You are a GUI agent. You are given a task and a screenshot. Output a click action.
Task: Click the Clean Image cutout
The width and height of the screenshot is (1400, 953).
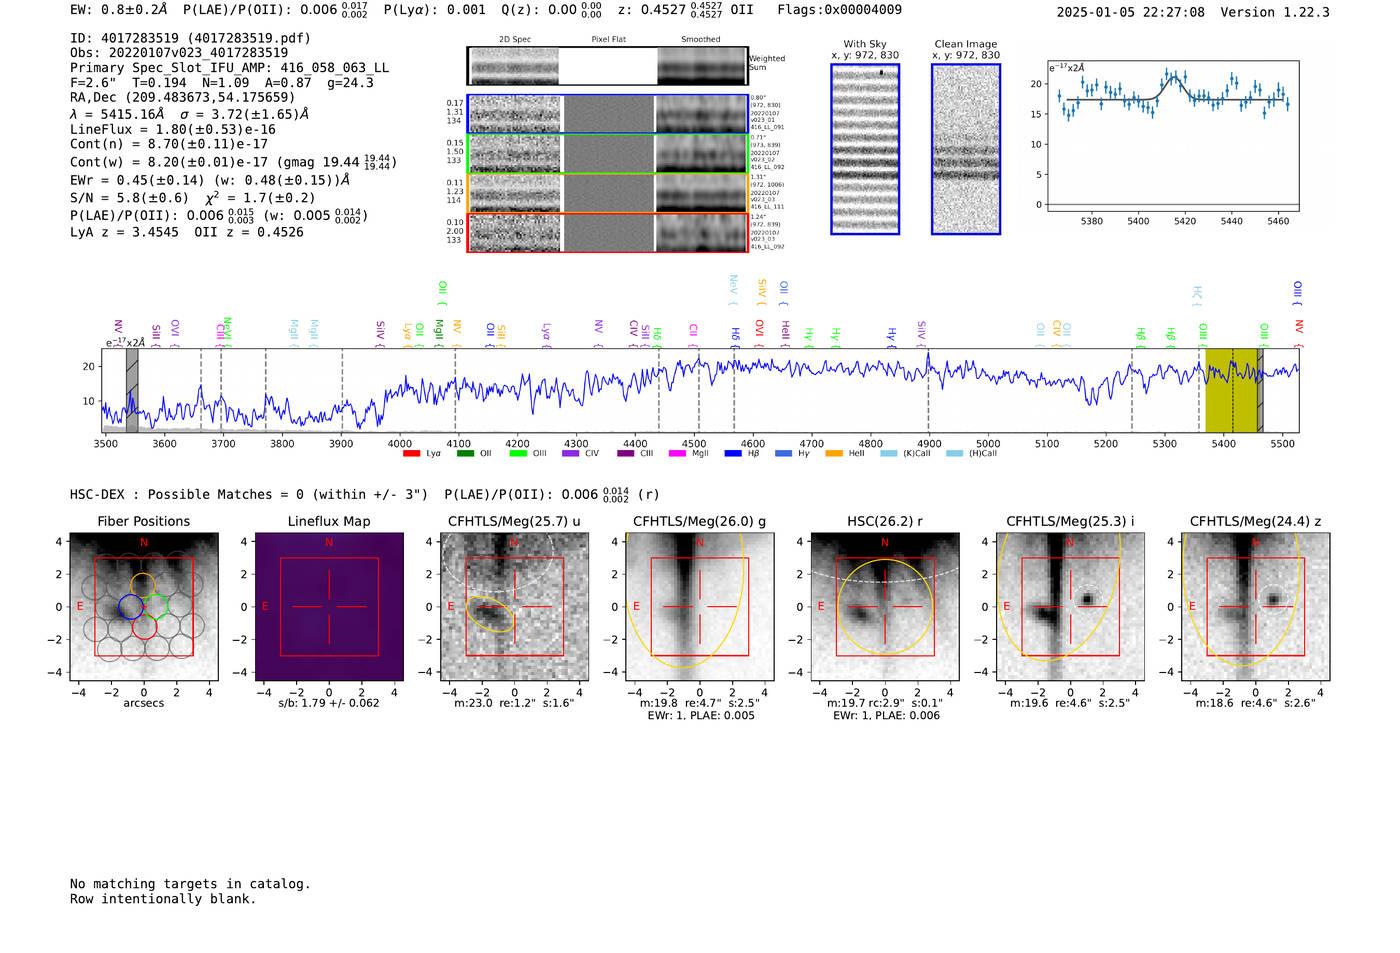966,149
